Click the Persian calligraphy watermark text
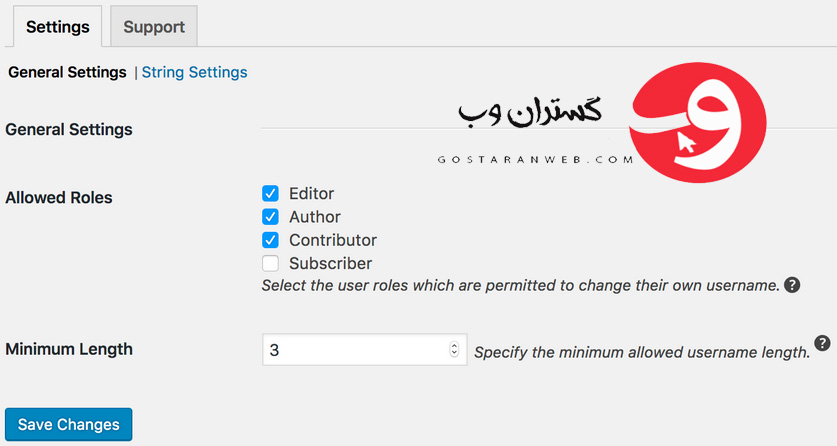Image resolution: width=837 pixels, height=446 pixels. click(530, 112)
